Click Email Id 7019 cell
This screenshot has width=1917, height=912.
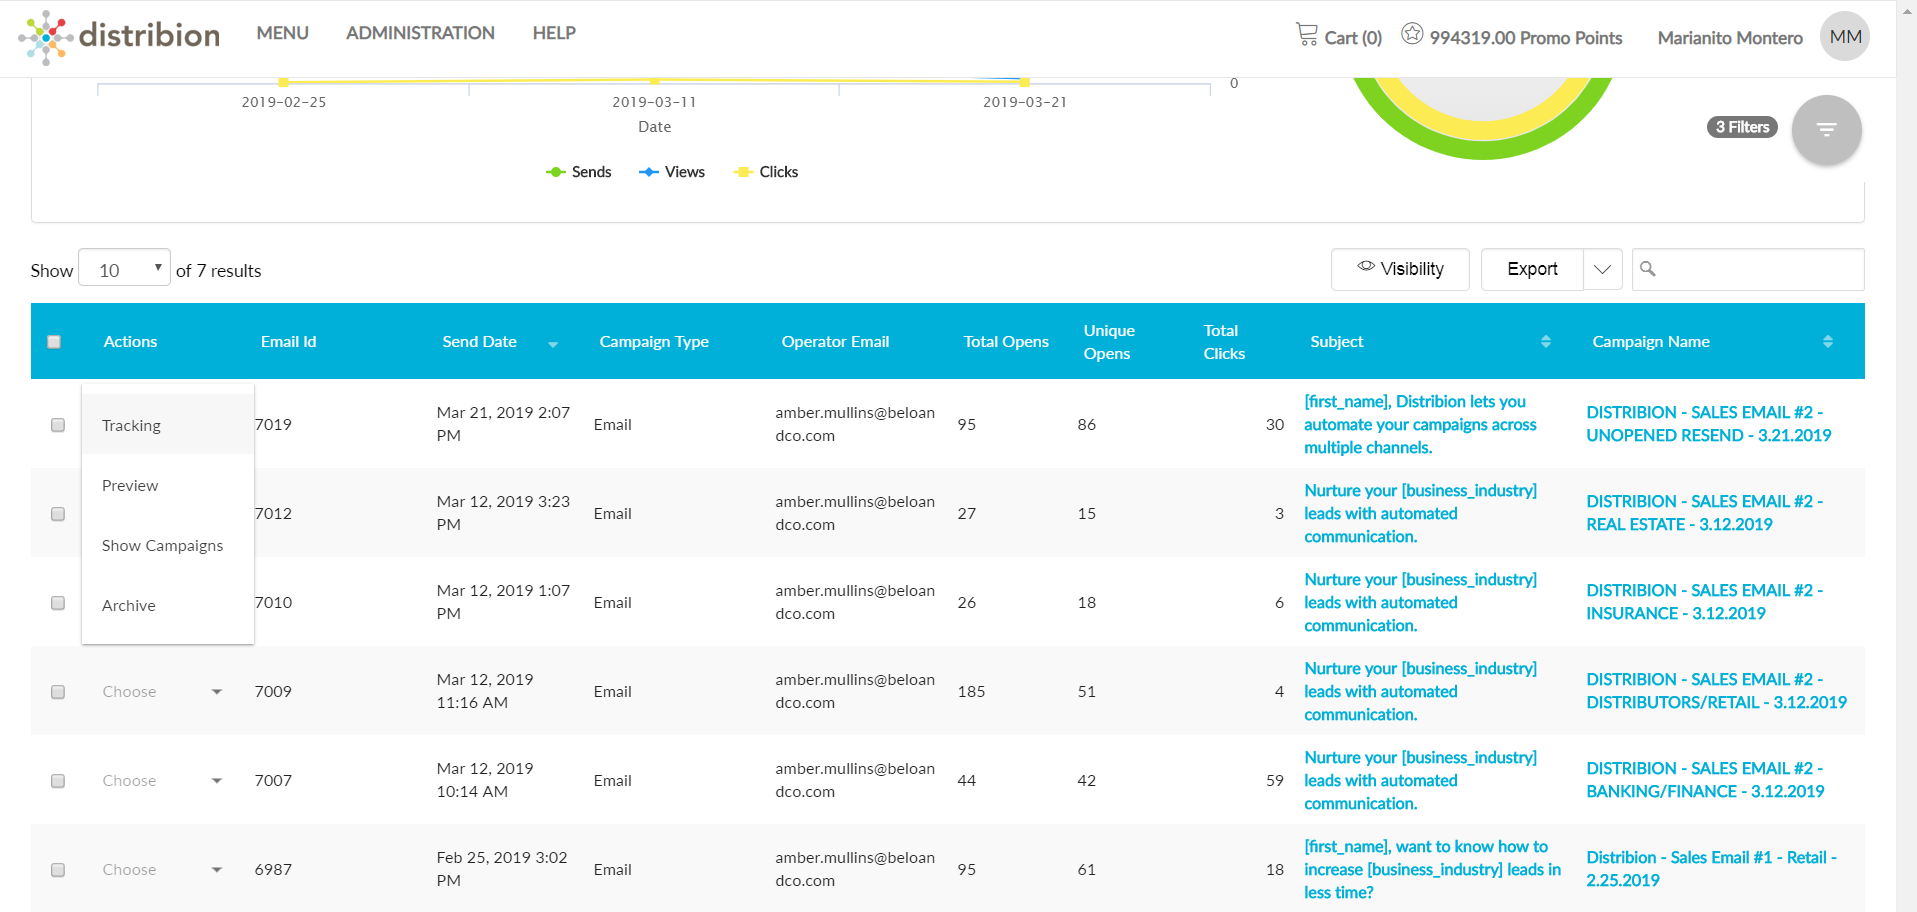273,425
